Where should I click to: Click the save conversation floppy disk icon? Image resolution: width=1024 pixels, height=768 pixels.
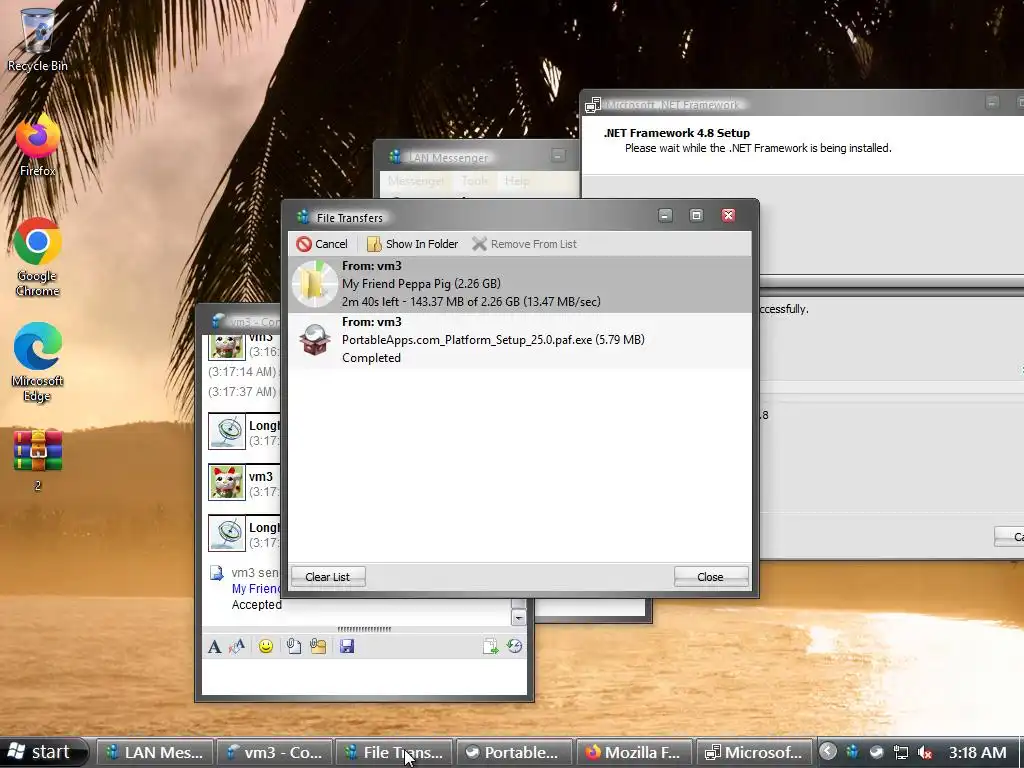click(347, 647)
